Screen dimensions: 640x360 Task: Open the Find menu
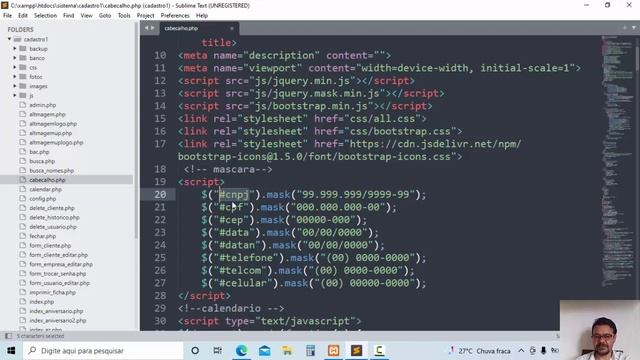click(x=69, y=16)
